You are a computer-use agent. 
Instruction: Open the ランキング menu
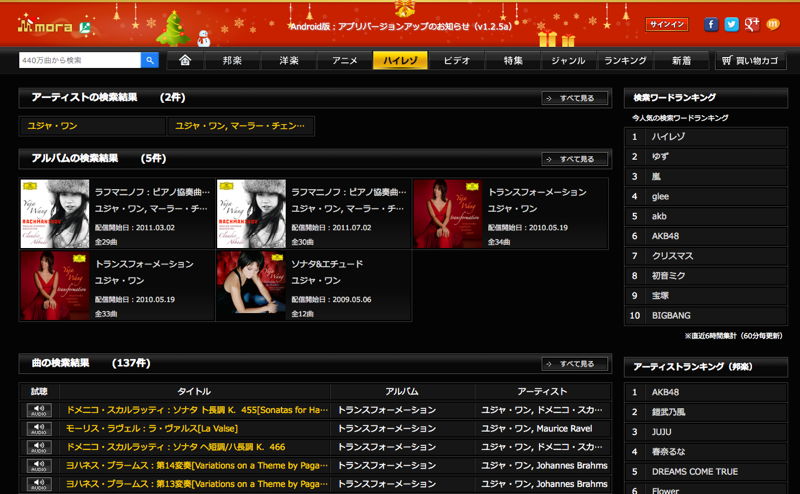625,60
